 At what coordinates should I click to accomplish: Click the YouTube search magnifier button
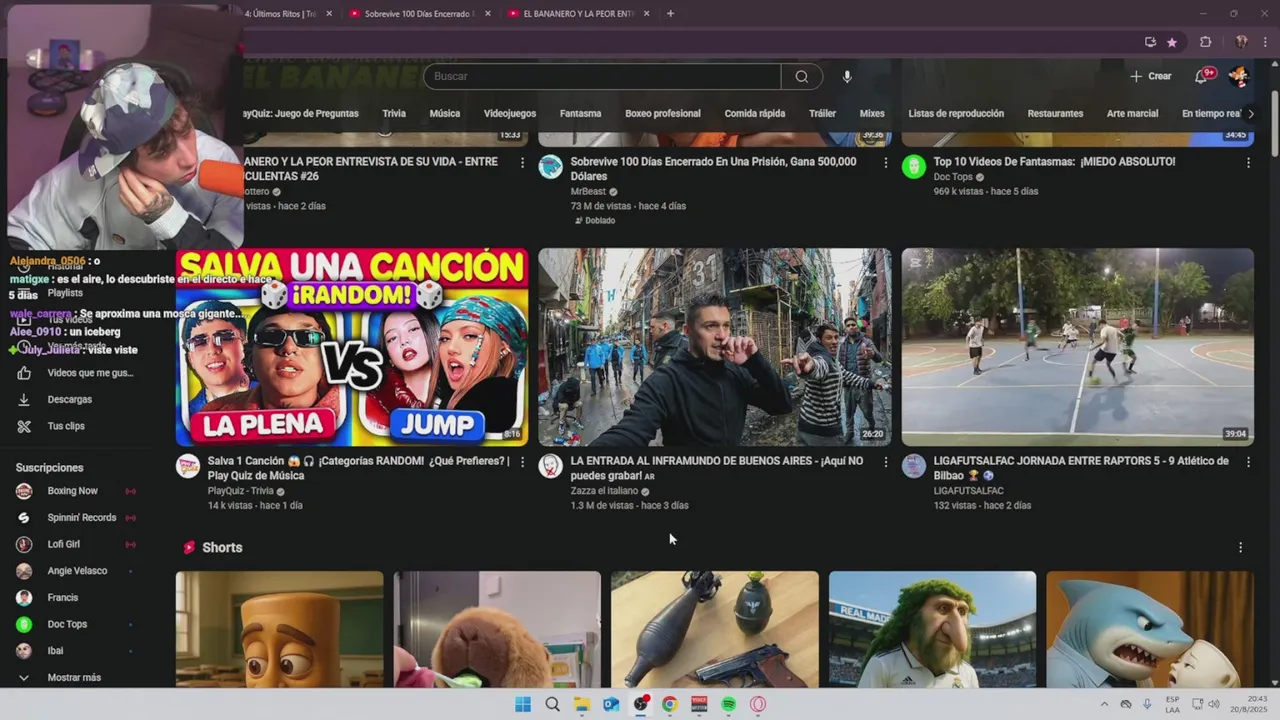pyautogui.click(x=802, y=76)
